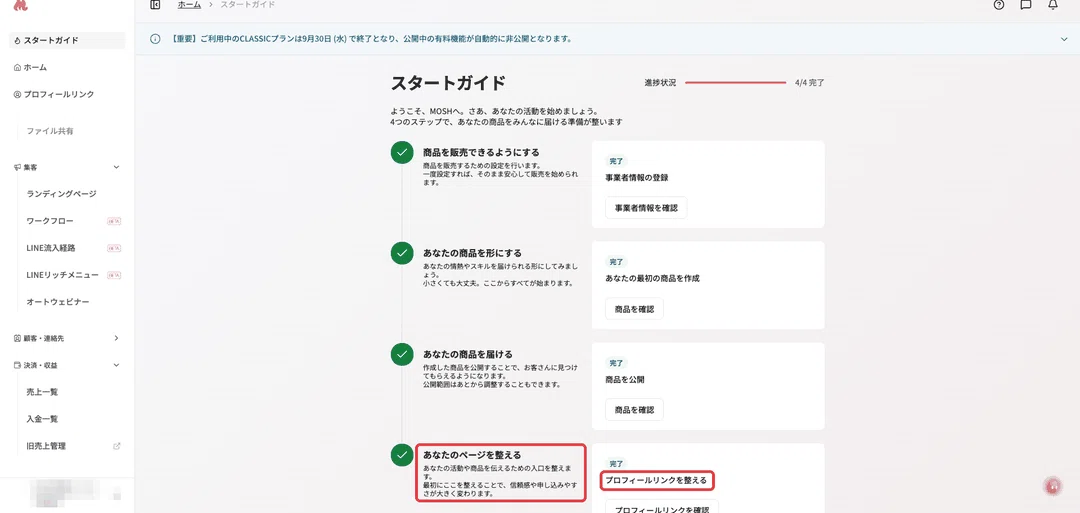1080x513 pixels.
Task: Click green checkmark for あなたの商品を形にする
Action: [x=402, y=253]
